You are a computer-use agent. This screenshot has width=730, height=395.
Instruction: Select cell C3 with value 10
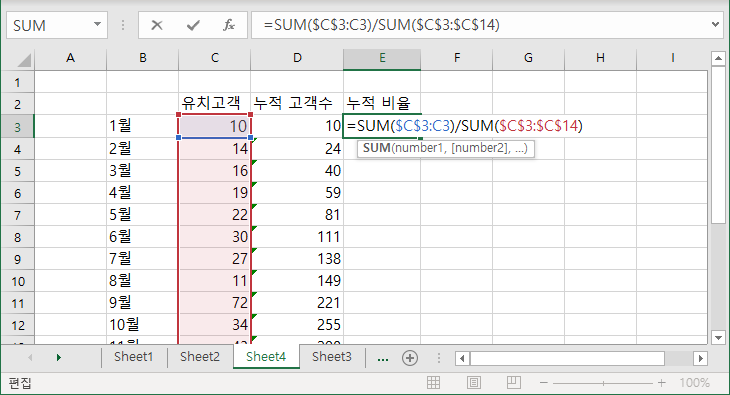click(x=215, y=126)
